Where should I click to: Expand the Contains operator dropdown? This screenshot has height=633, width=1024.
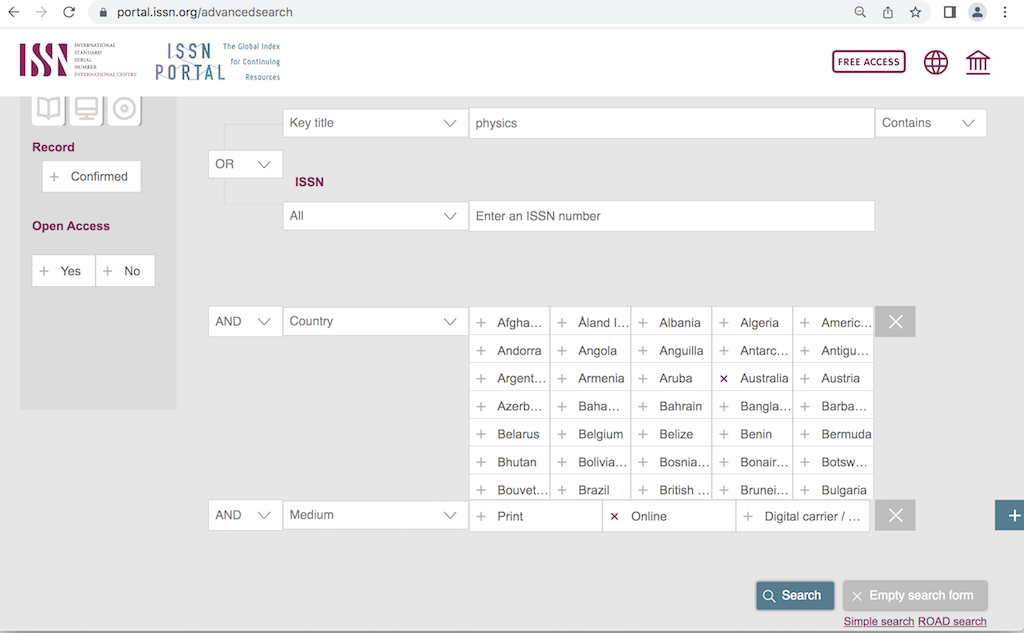(930, 122)
